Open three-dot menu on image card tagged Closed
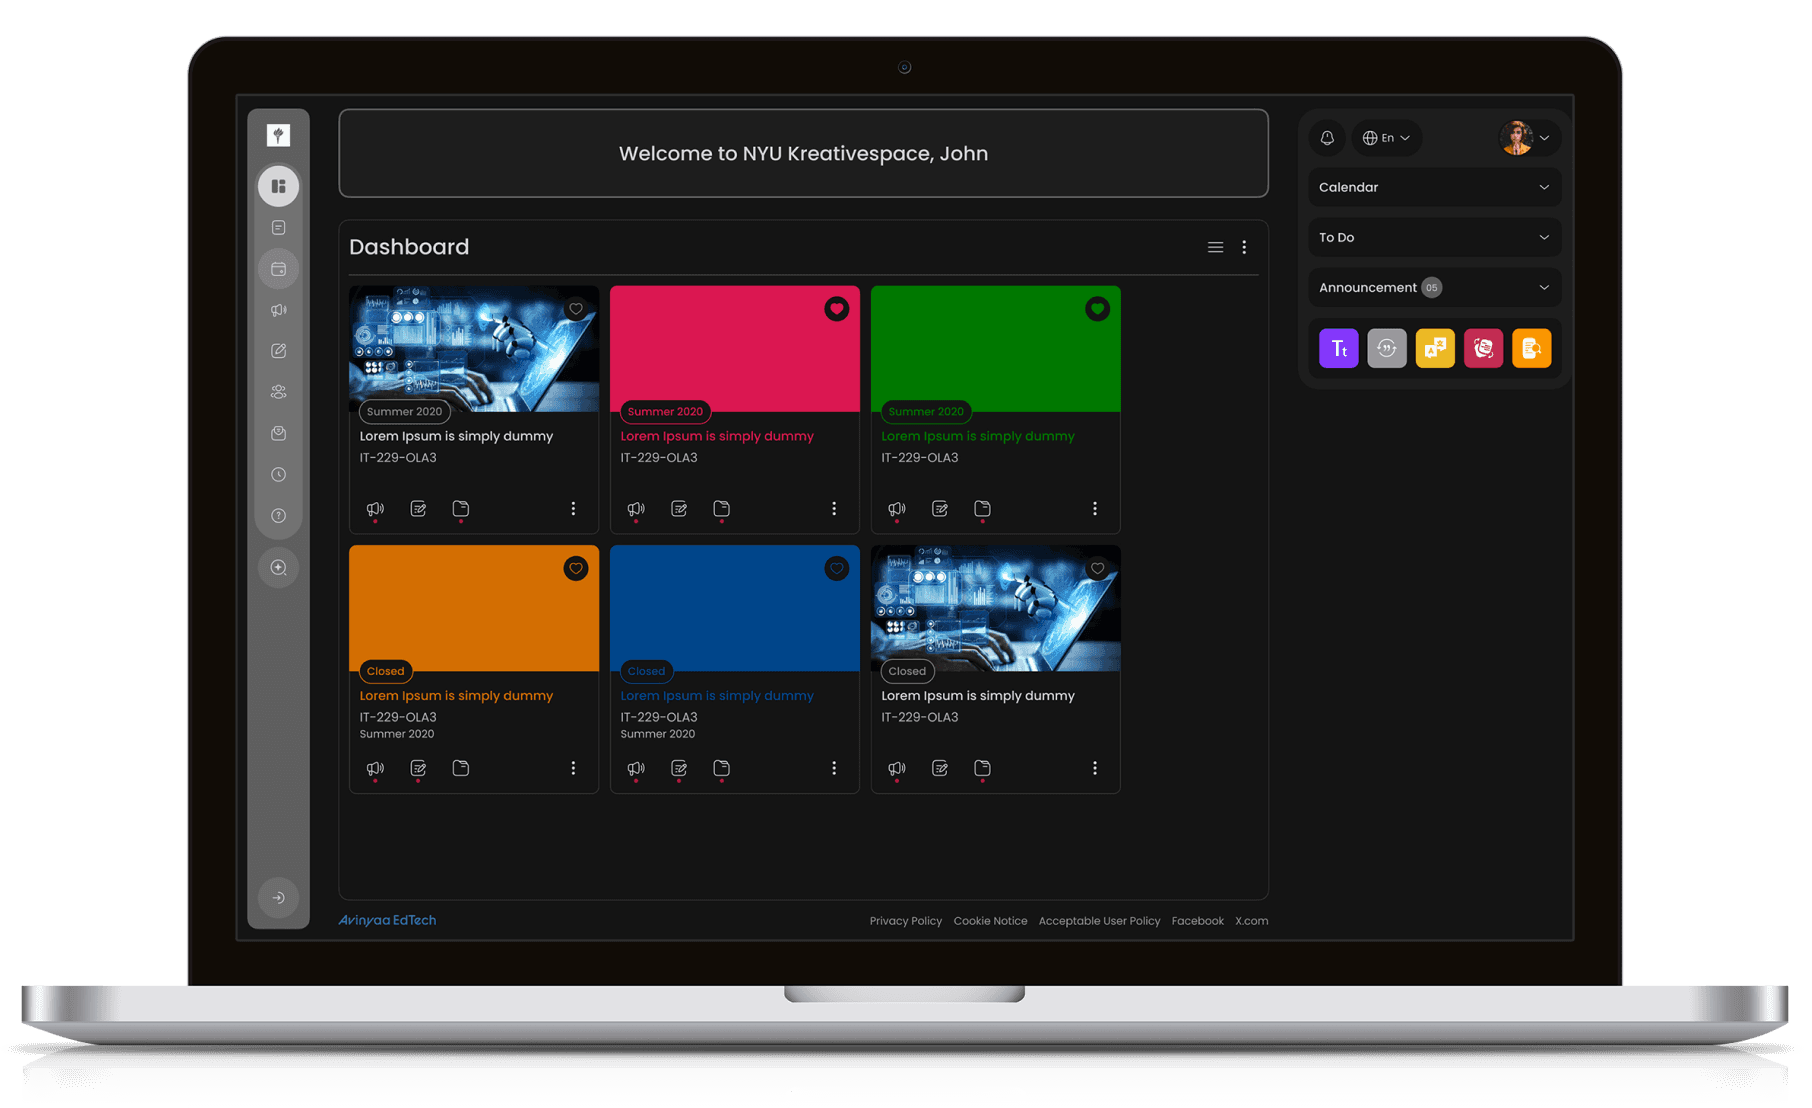The height and width of the screenshot is (1108, 1812). tap(1095, 768)
